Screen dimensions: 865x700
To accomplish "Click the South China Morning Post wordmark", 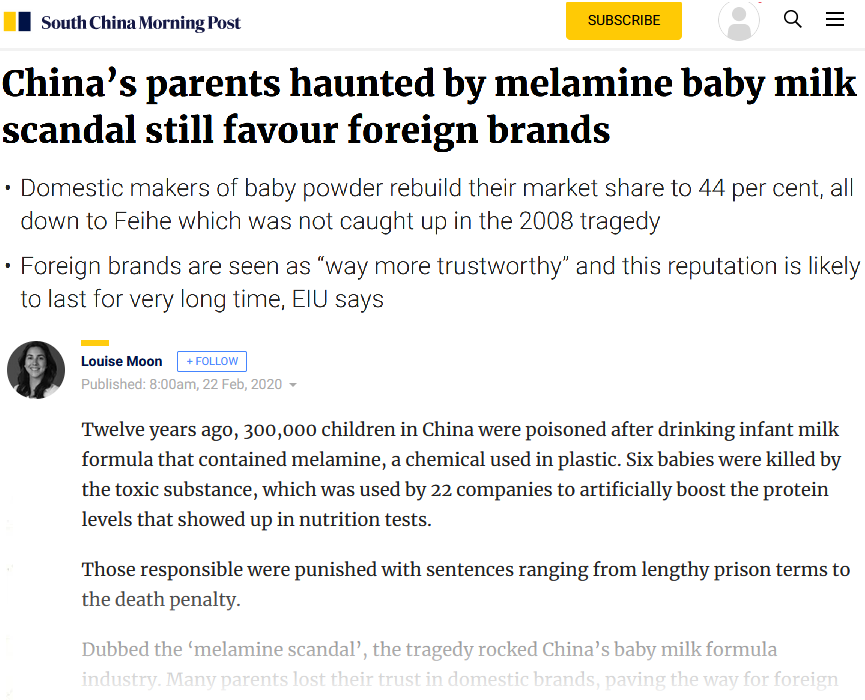I will tap(141, 23).
